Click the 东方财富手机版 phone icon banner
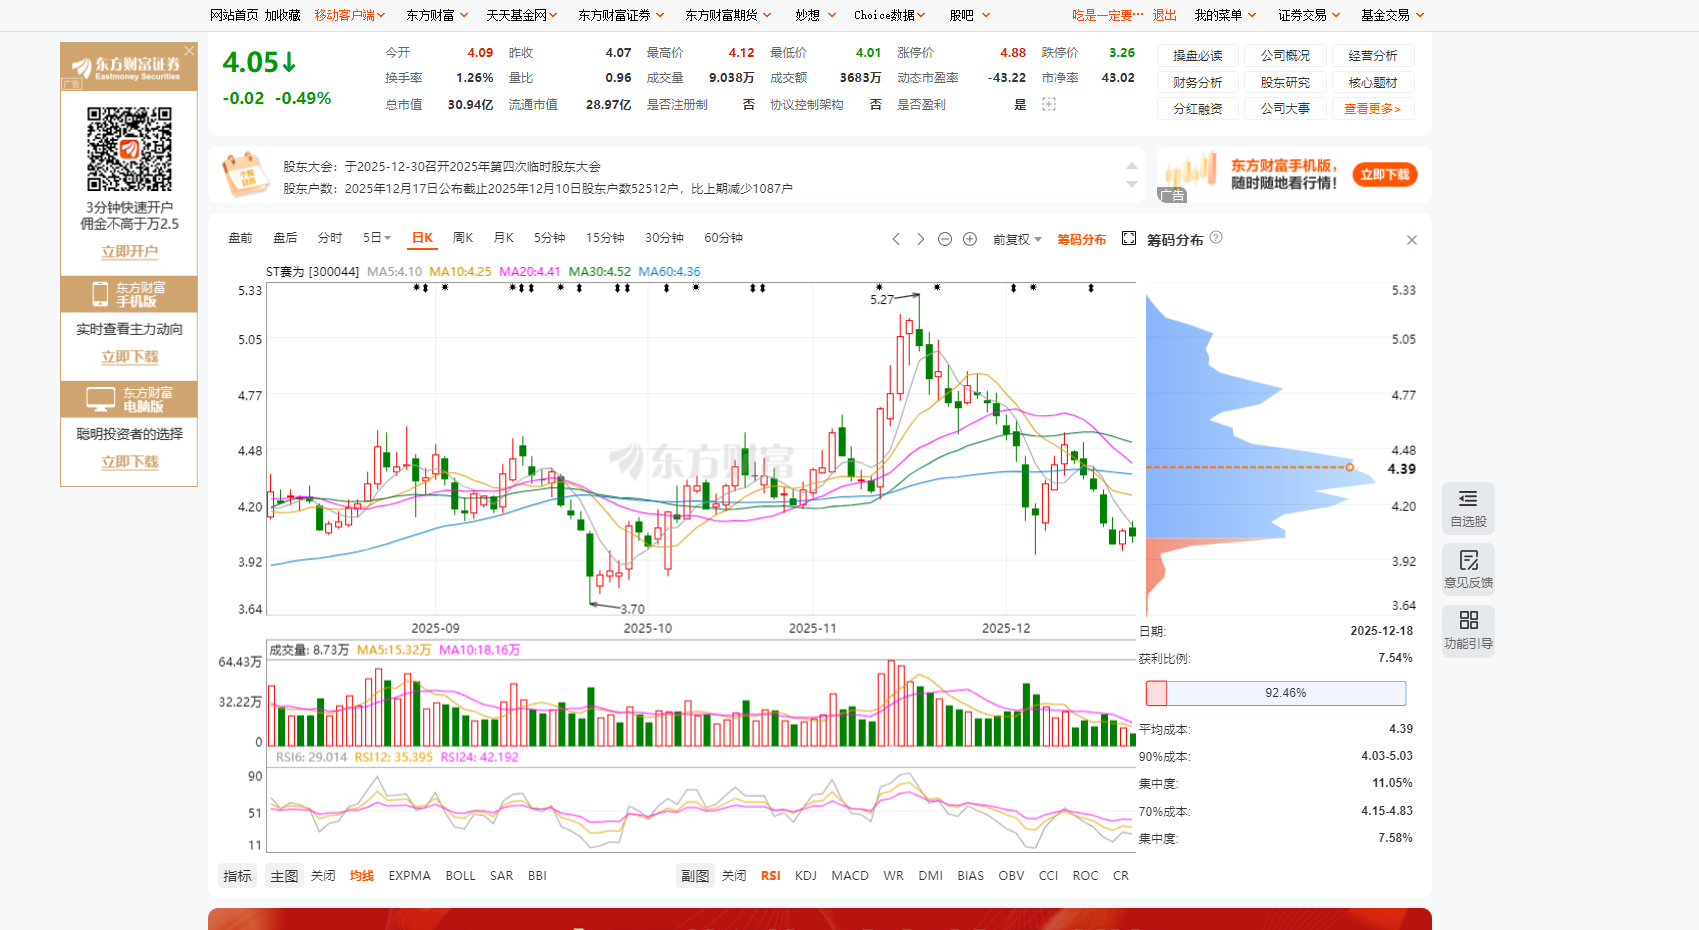The width and height of the screenshot is (1699, 930). pos(129,294)
